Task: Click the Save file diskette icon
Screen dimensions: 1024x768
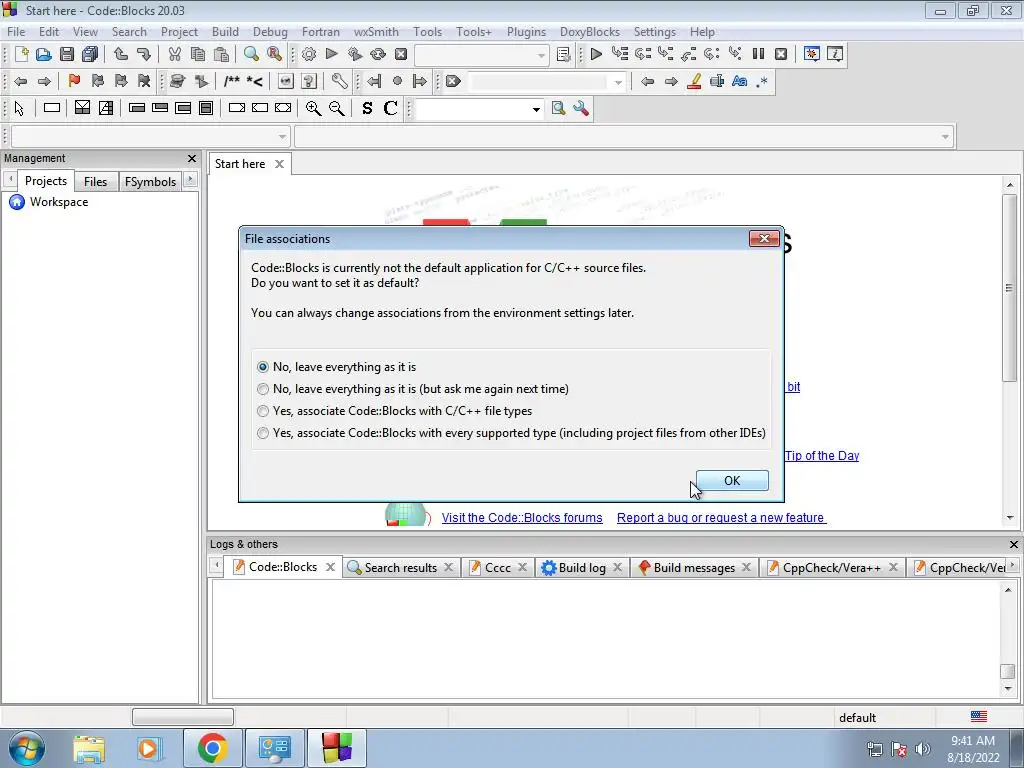Action: [x=67, y=54]
